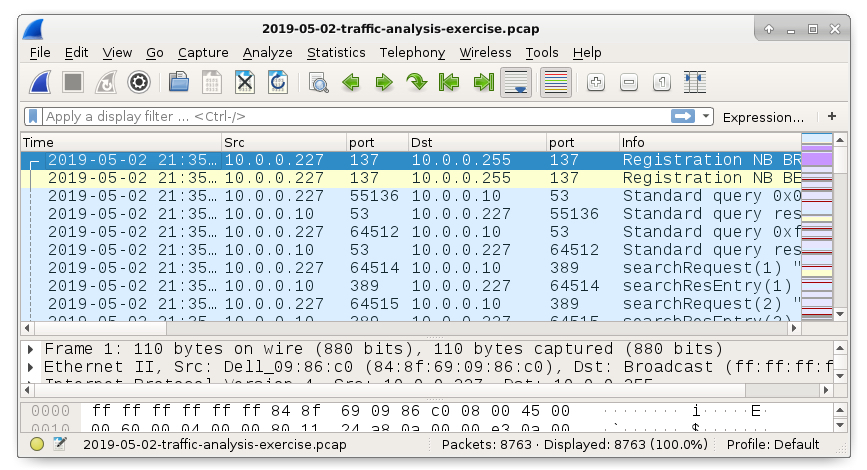Open Statistics menu

point(336,53)
